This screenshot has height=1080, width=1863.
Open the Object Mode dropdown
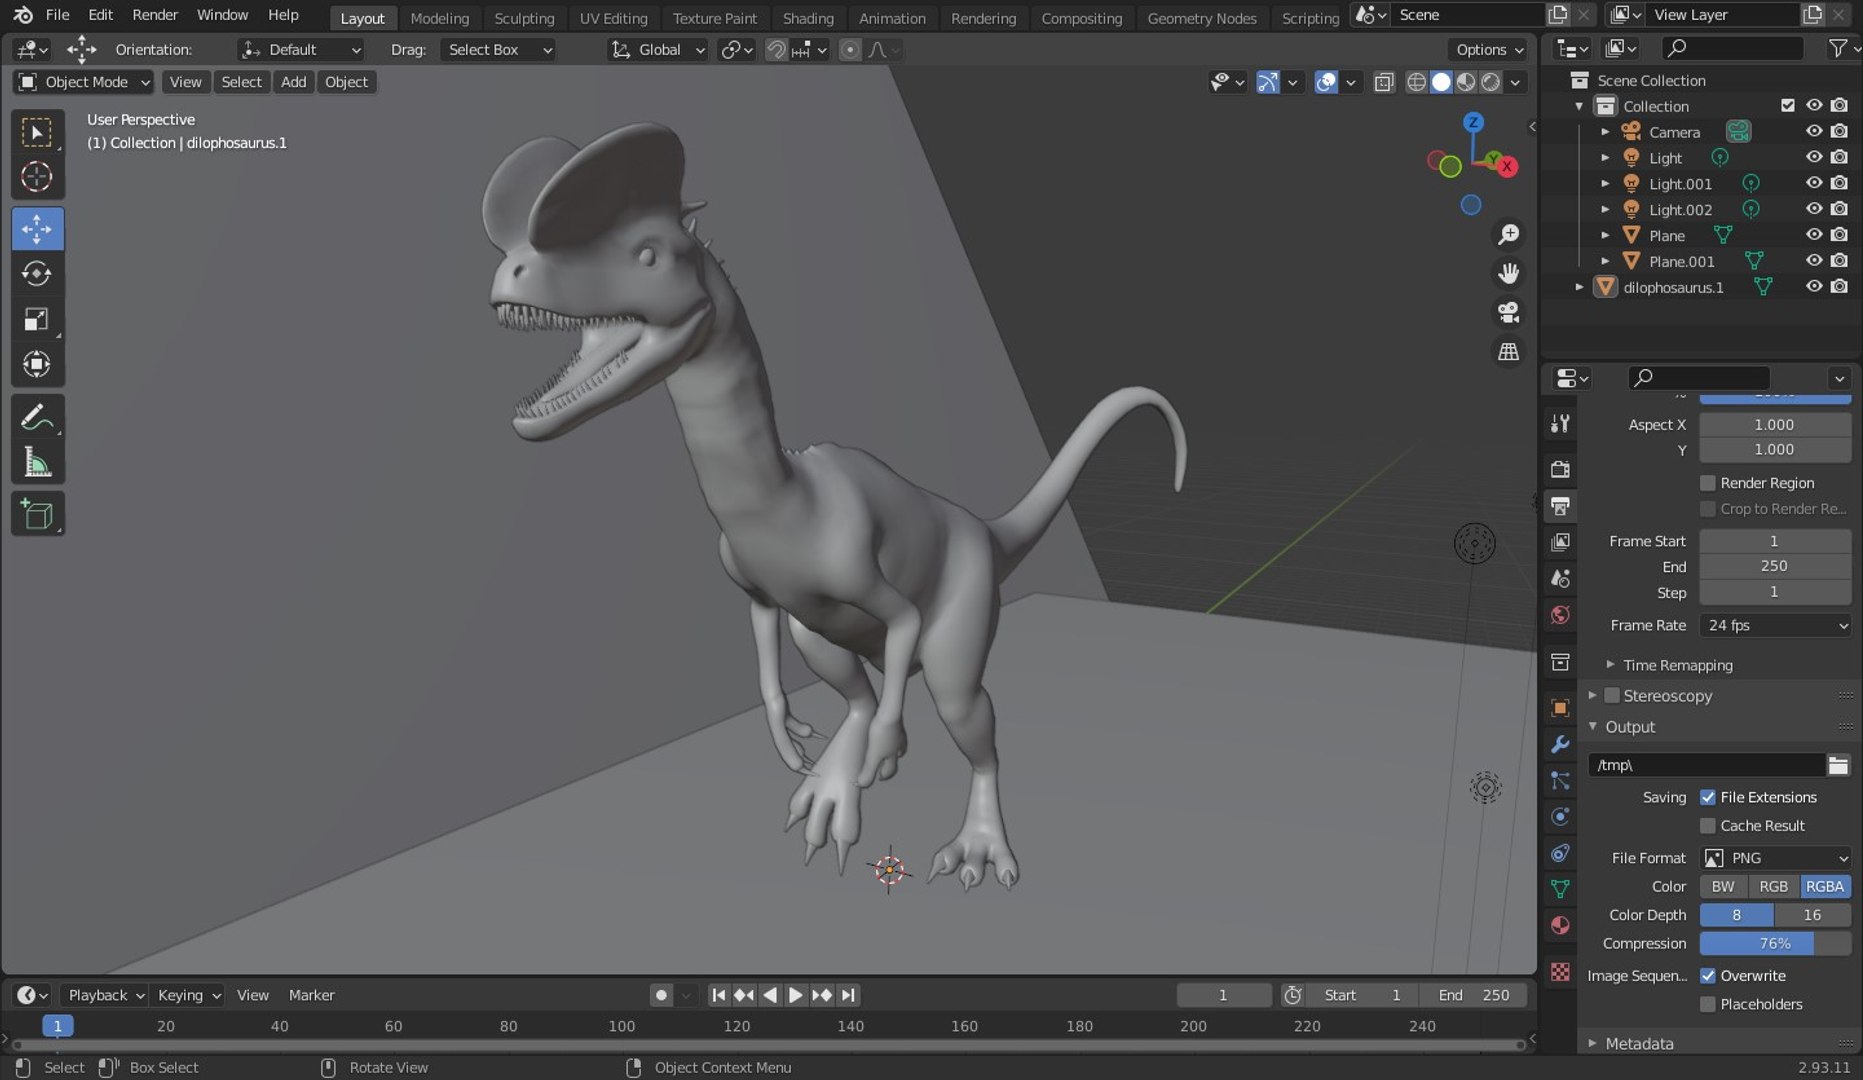[84, 82]
